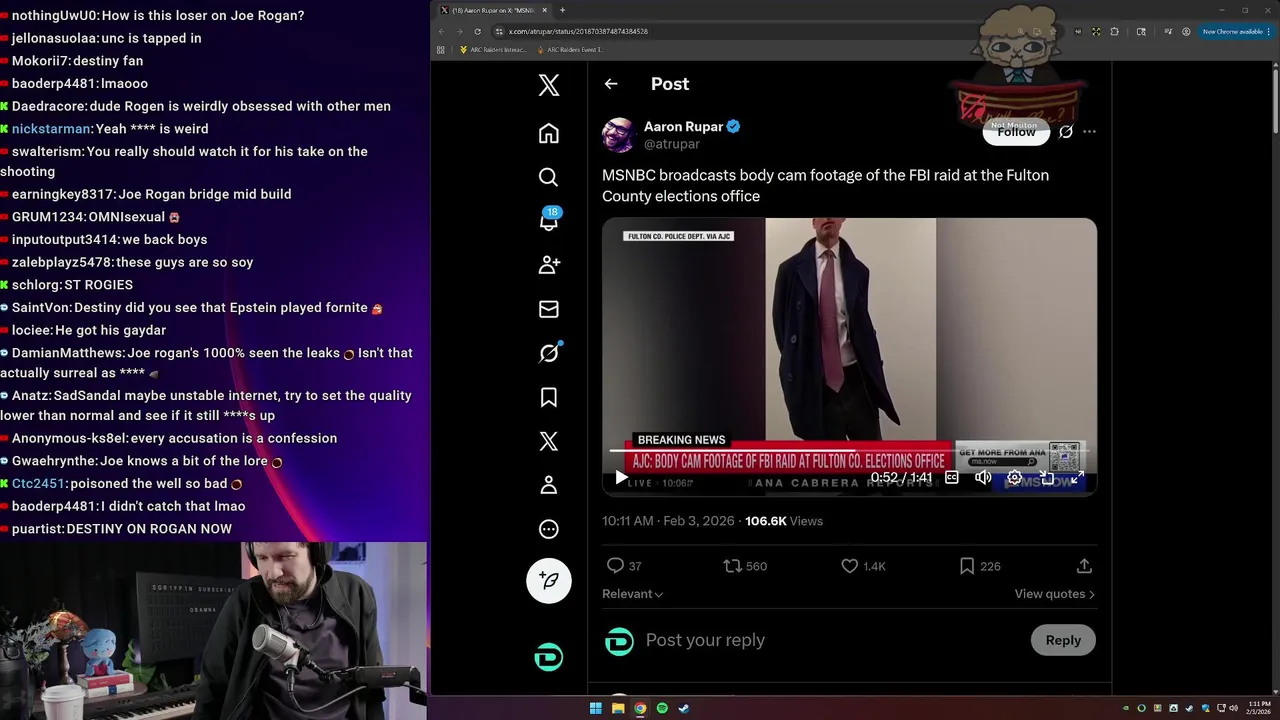Viewport: 1280px width, 720px height.
Task: Open Spotify from the taskbar
Action: [662, 708]
